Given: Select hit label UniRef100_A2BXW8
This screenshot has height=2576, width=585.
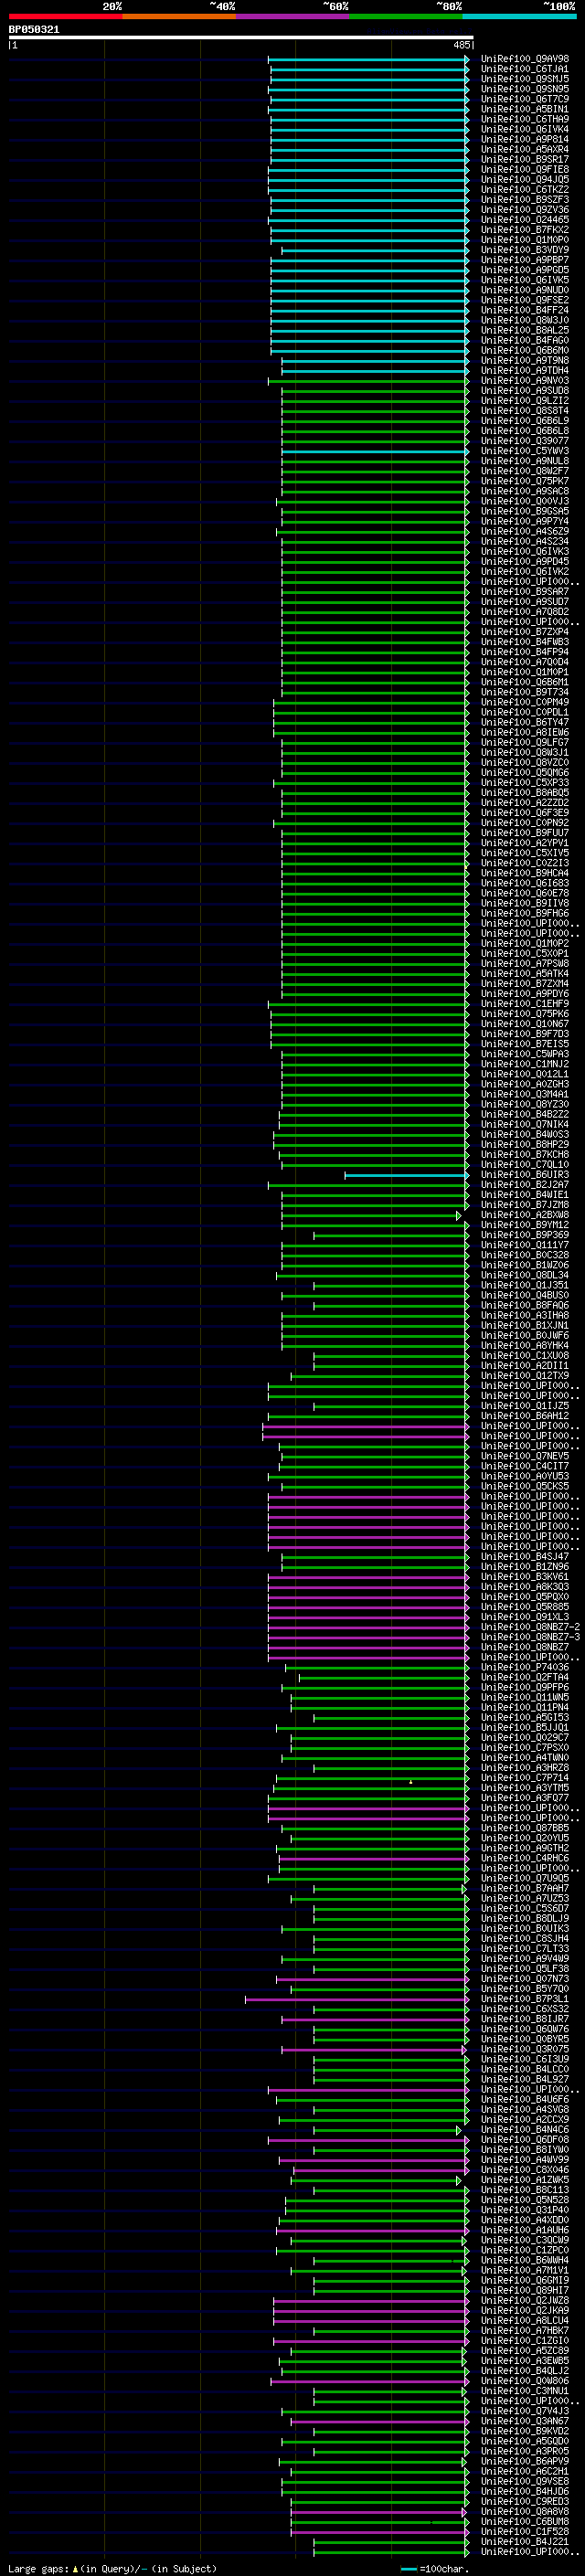Looking at the screenshot, I should coord(524,1215).
